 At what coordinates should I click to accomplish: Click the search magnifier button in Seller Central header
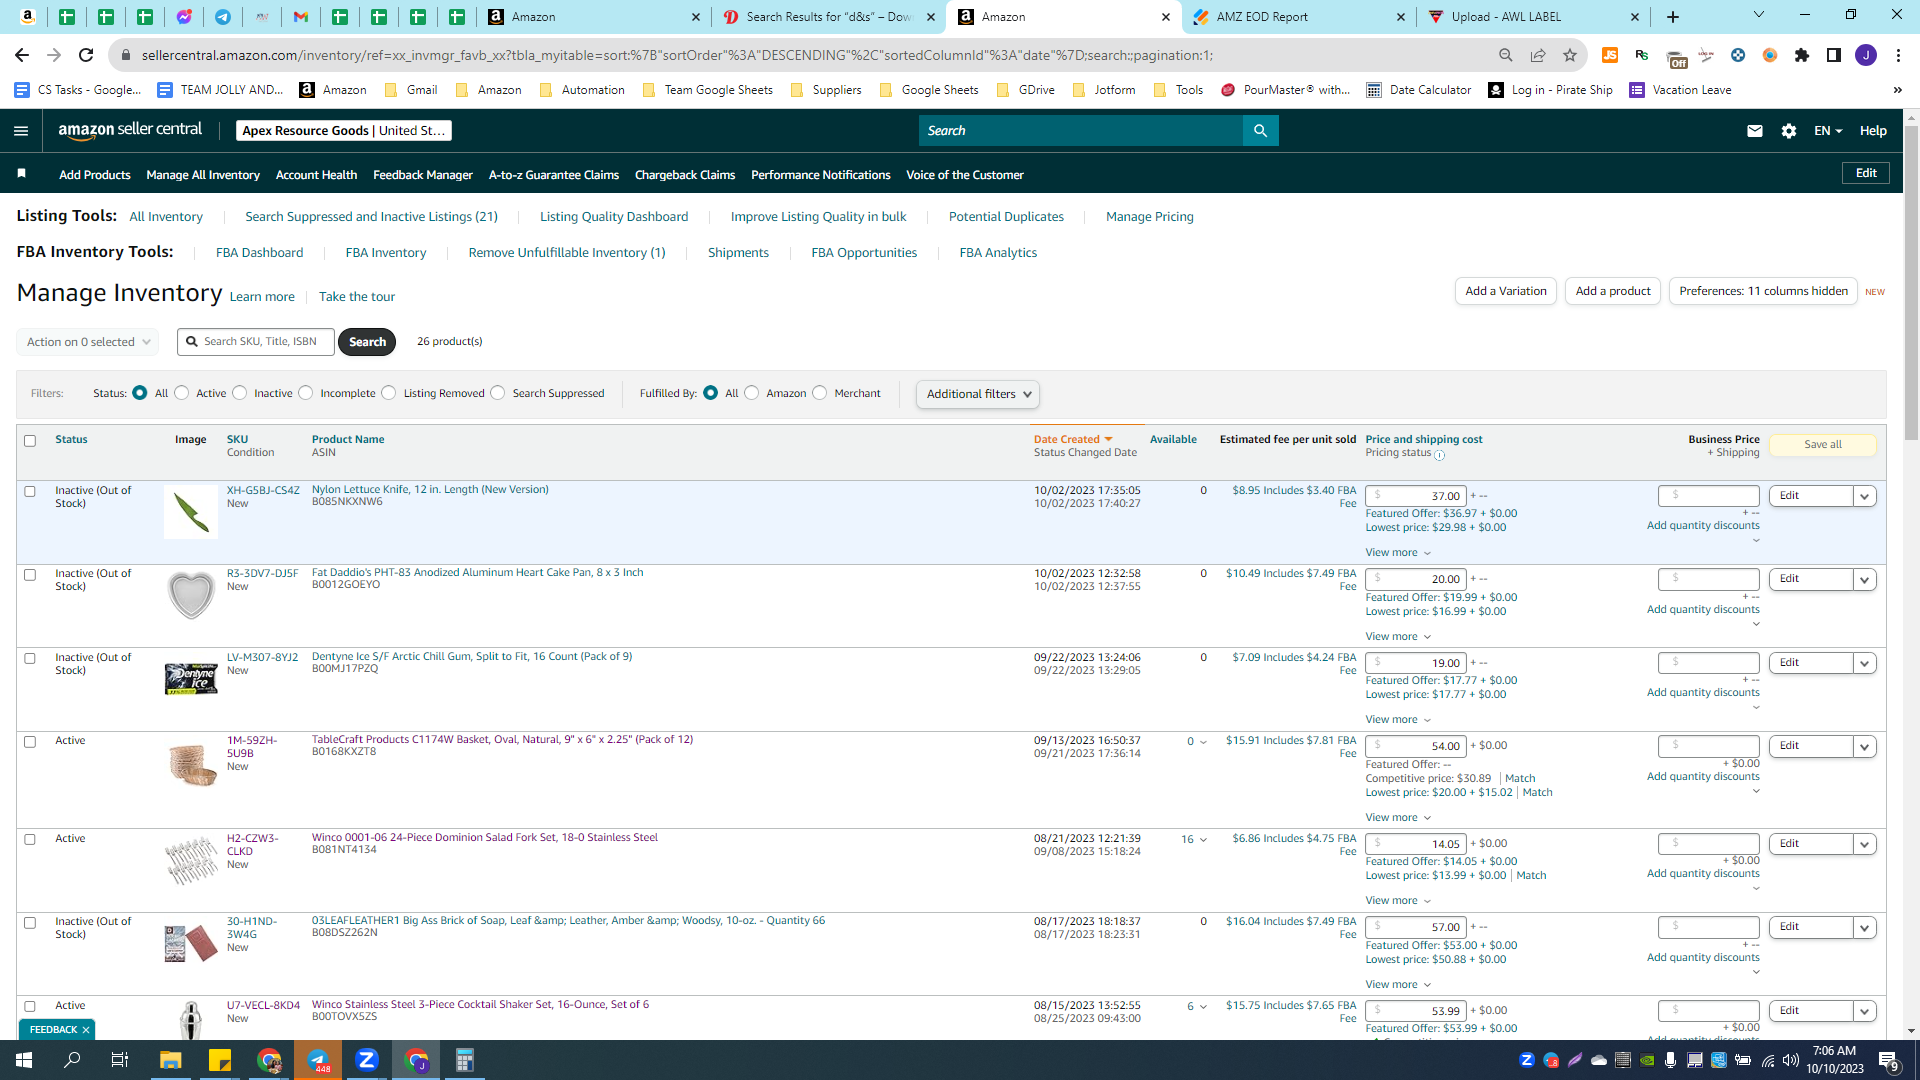[x=1260, y=131]
